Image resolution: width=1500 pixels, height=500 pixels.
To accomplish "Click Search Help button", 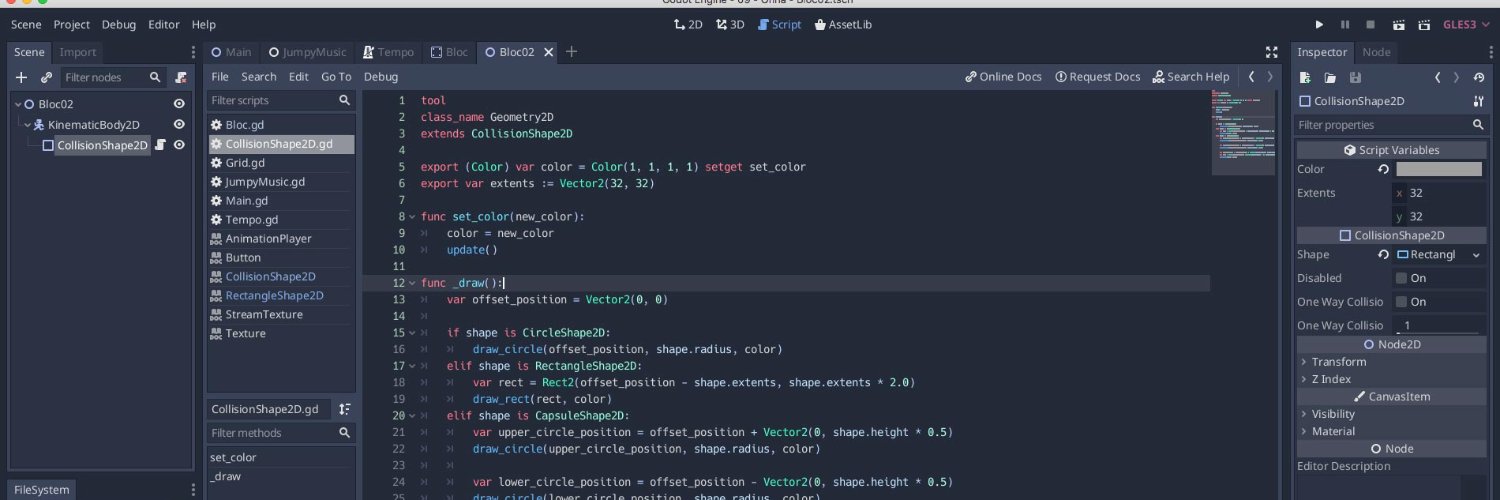I will point(1191,76).
